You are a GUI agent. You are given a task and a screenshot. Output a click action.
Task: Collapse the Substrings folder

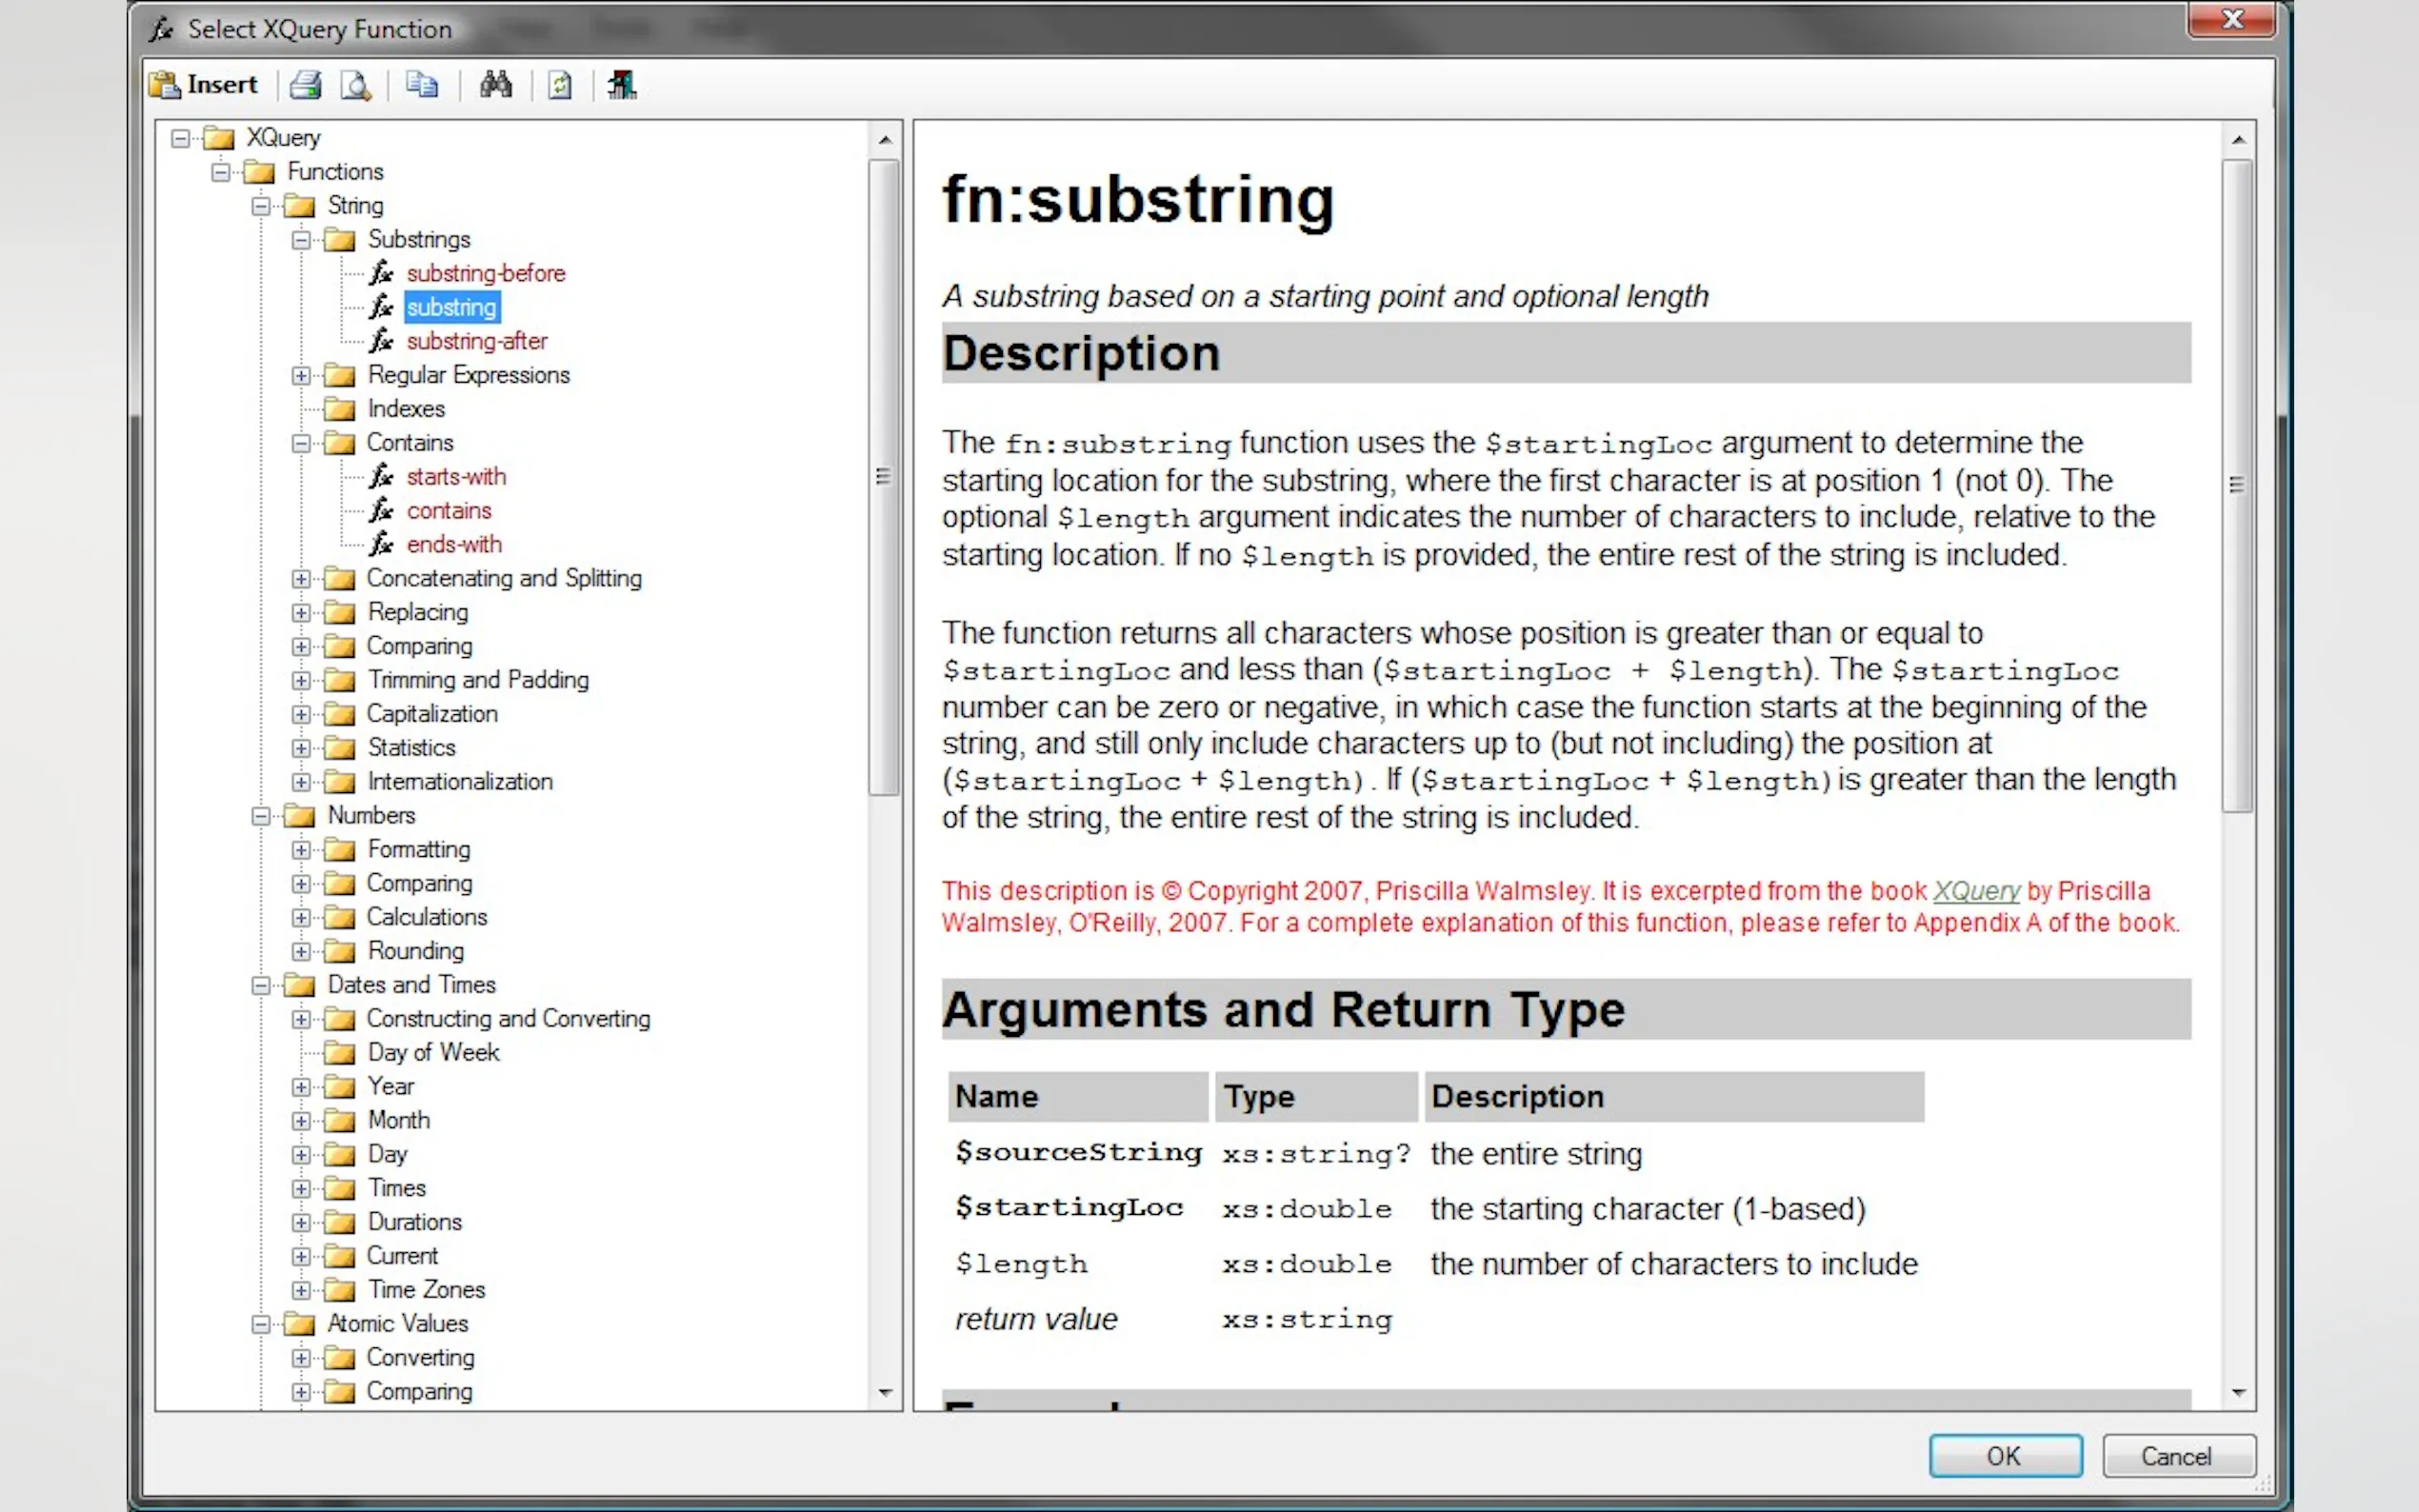pos(301,240)
